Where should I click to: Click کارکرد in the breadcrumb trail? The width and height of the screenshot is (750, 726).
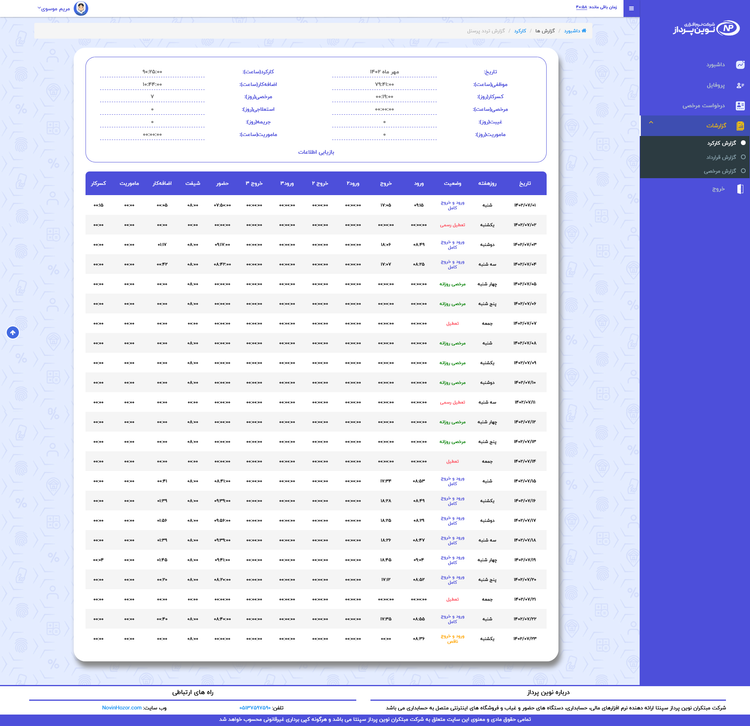[521, 31]
